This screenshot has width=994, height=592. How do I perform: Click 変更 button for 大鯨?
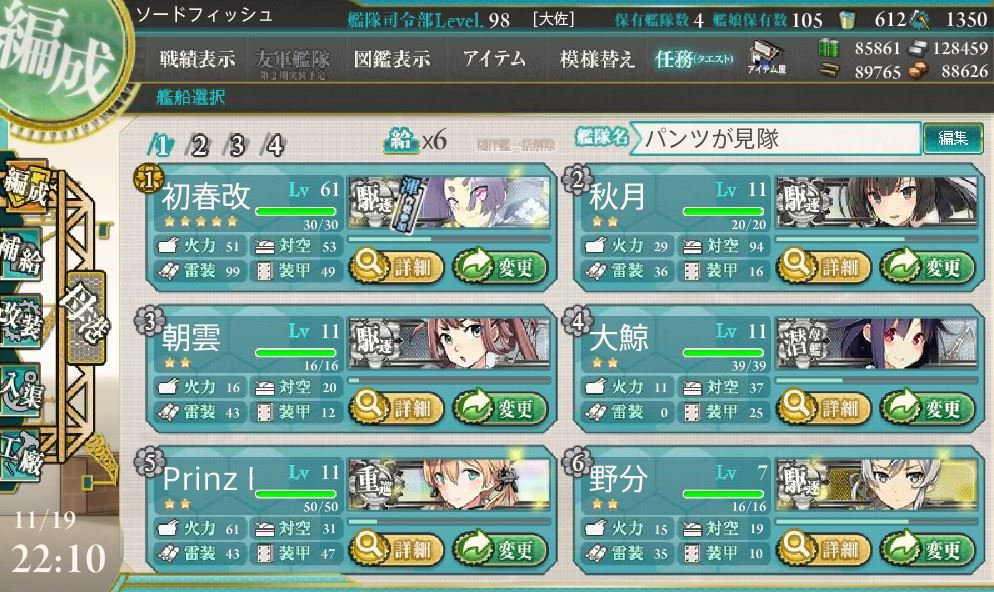pos(927,408)
